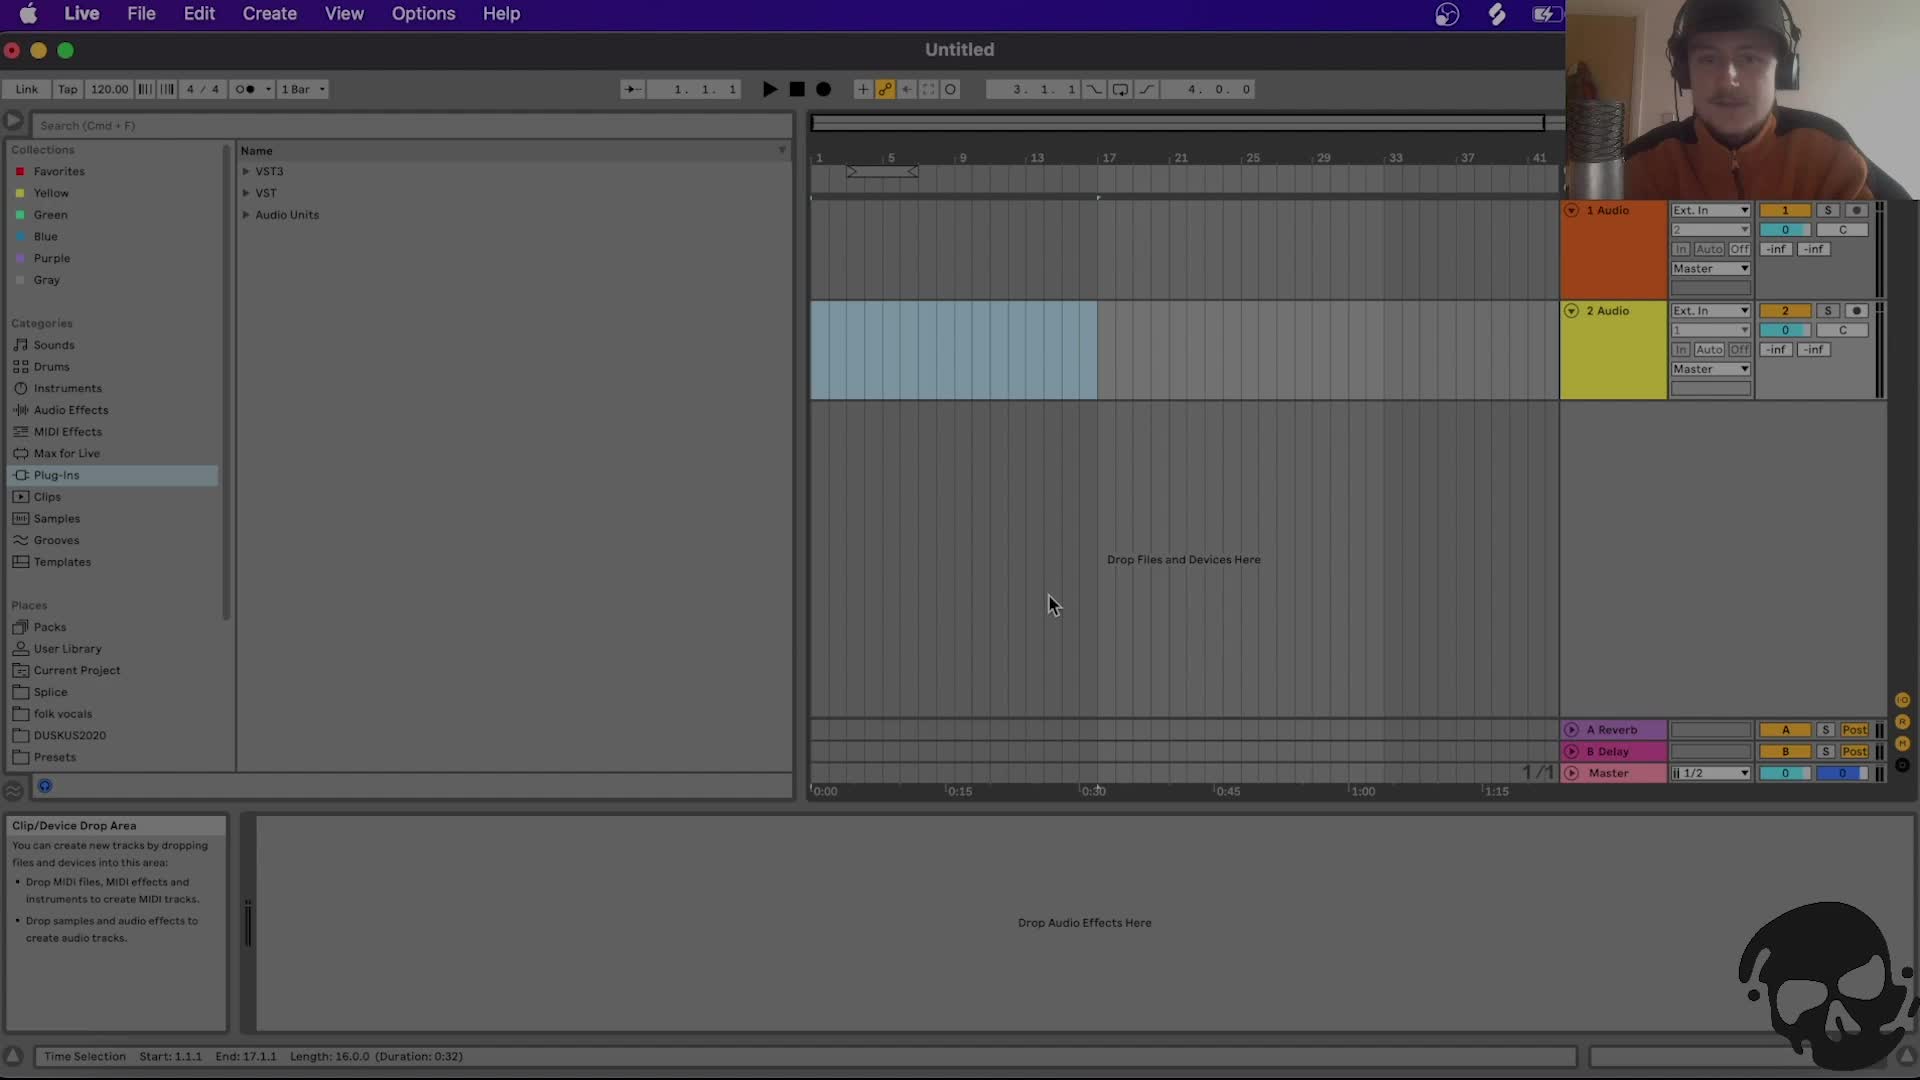Set 1 Audio monitoring to Off
Screen dimensions: 1920x1080
[1740, 249]
